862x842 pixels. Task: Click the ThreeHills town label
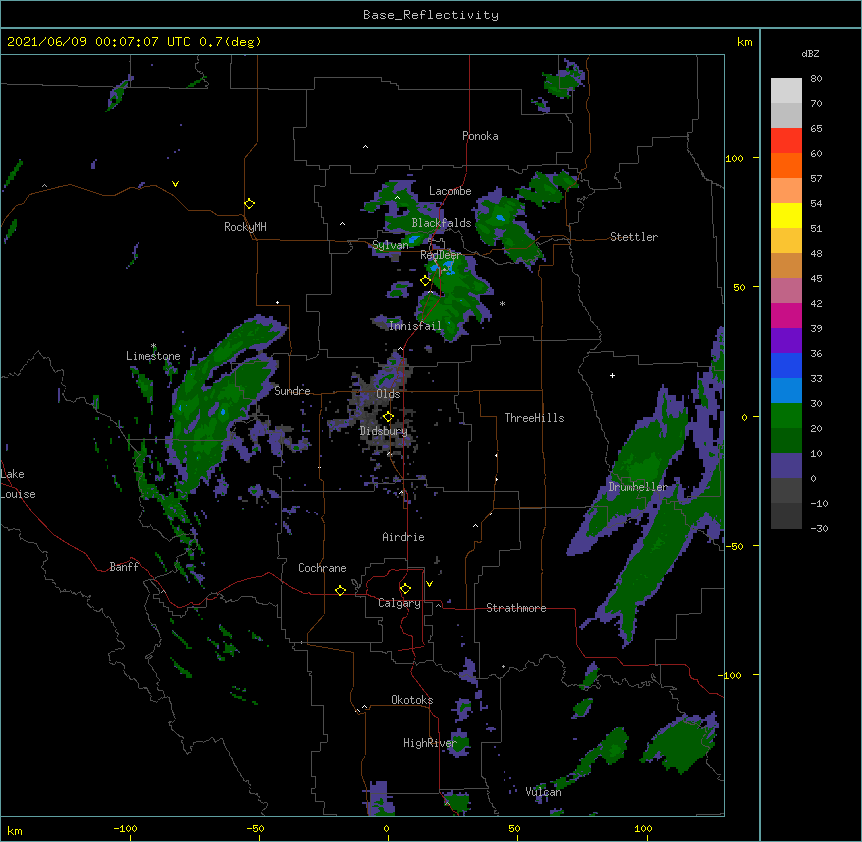(x=534, y=418)
